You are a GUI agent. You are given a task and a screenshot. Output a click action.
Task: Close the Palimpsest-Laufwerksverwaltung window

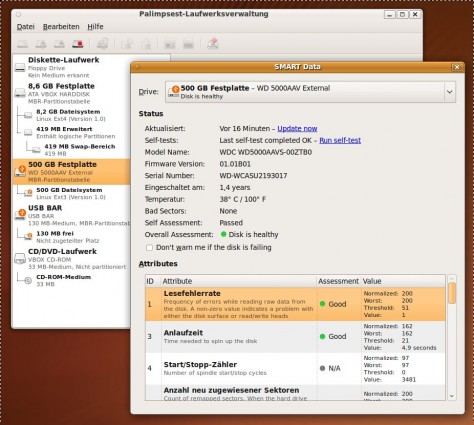click(x=415, y=14)
